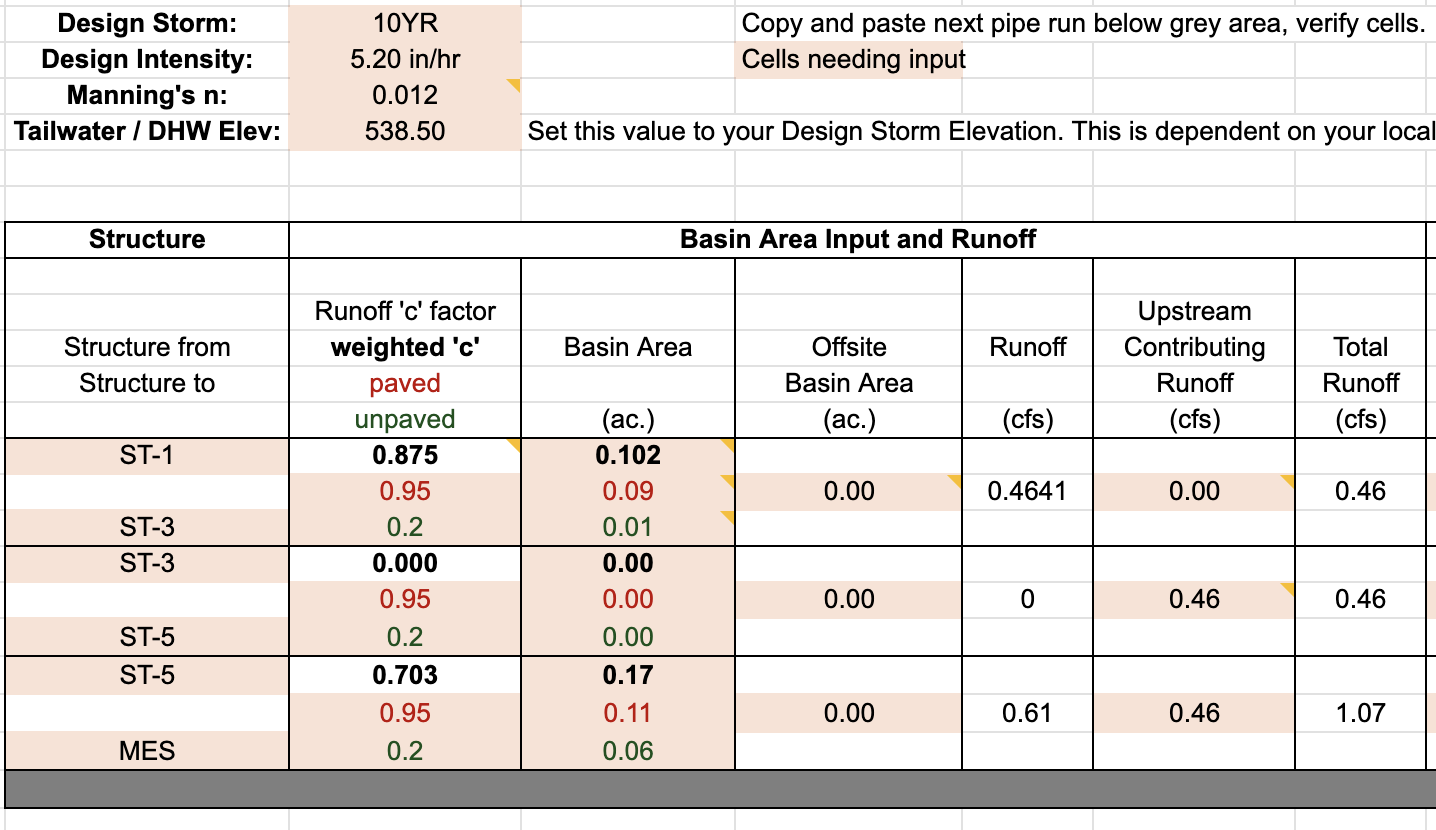Select the 'Structure to' heading cell

[x=147, y=383]
